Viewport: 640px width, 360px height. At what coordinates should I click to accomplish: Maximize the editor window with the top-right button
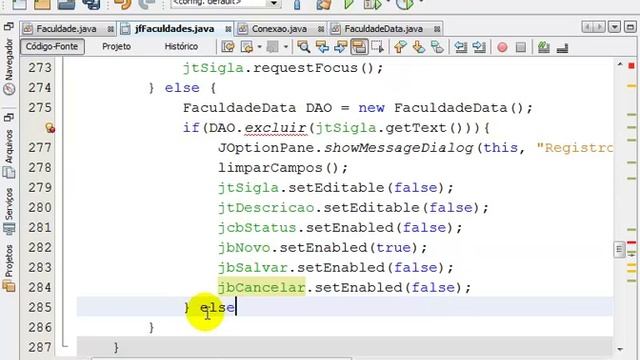pos(630,27)
